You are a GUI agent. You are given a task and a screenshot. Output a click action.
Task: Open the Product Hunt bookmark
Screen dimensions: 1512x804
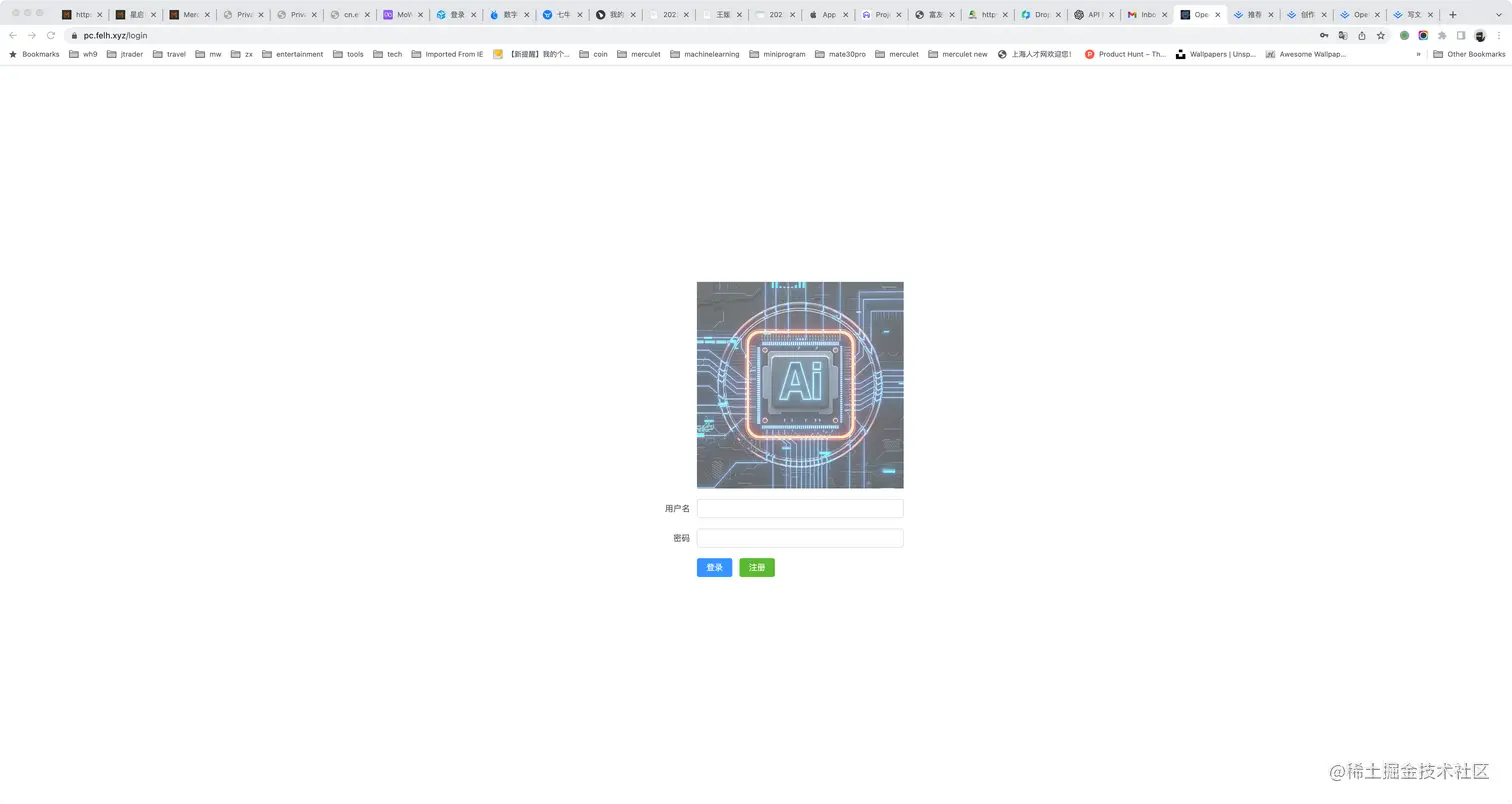[1125, 54]
